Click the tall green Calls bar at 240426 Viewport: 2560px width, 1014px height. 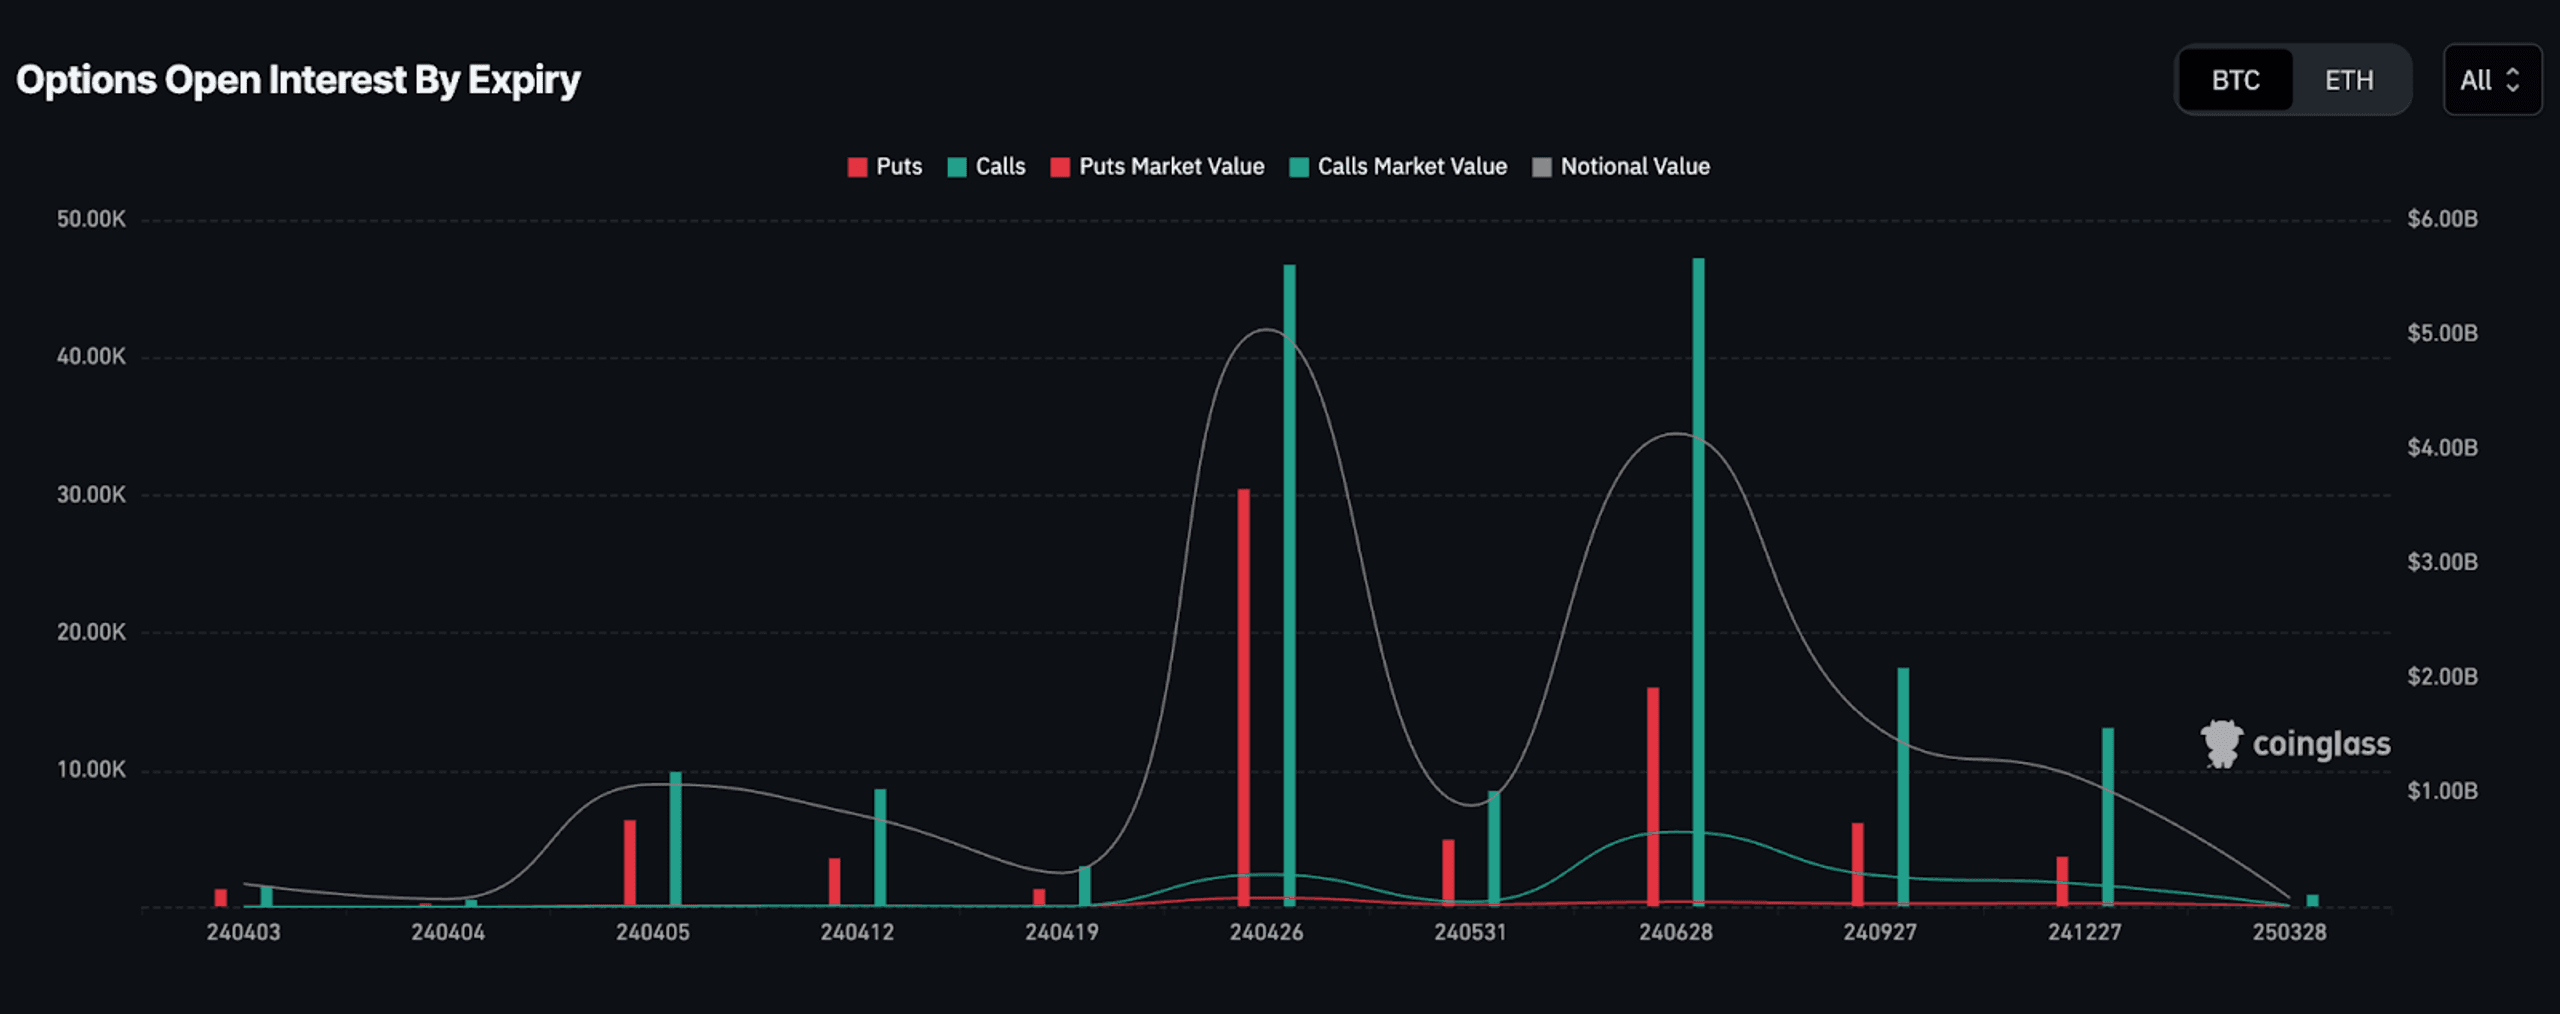pyautogui.click(x=1289, y=586)
